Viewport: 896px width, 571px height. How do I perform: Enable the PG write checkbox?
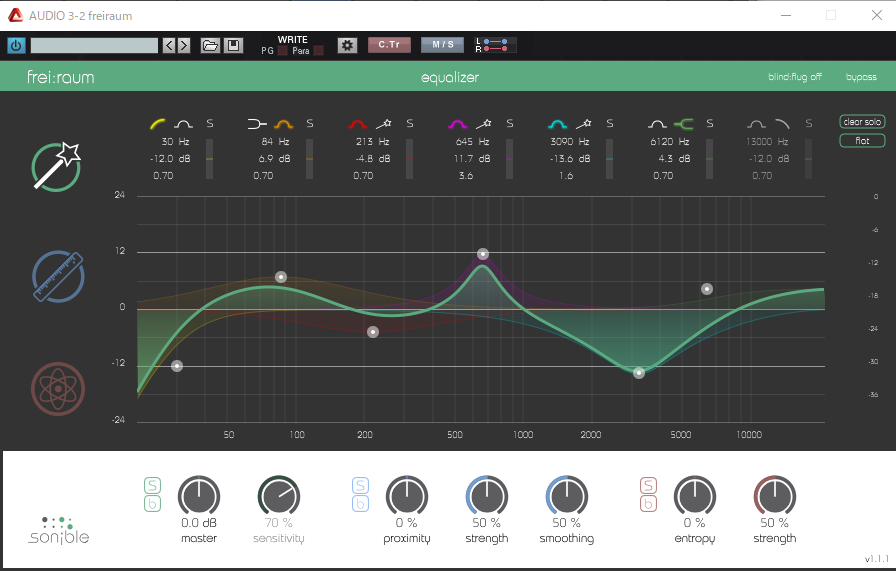pos(282,50)
